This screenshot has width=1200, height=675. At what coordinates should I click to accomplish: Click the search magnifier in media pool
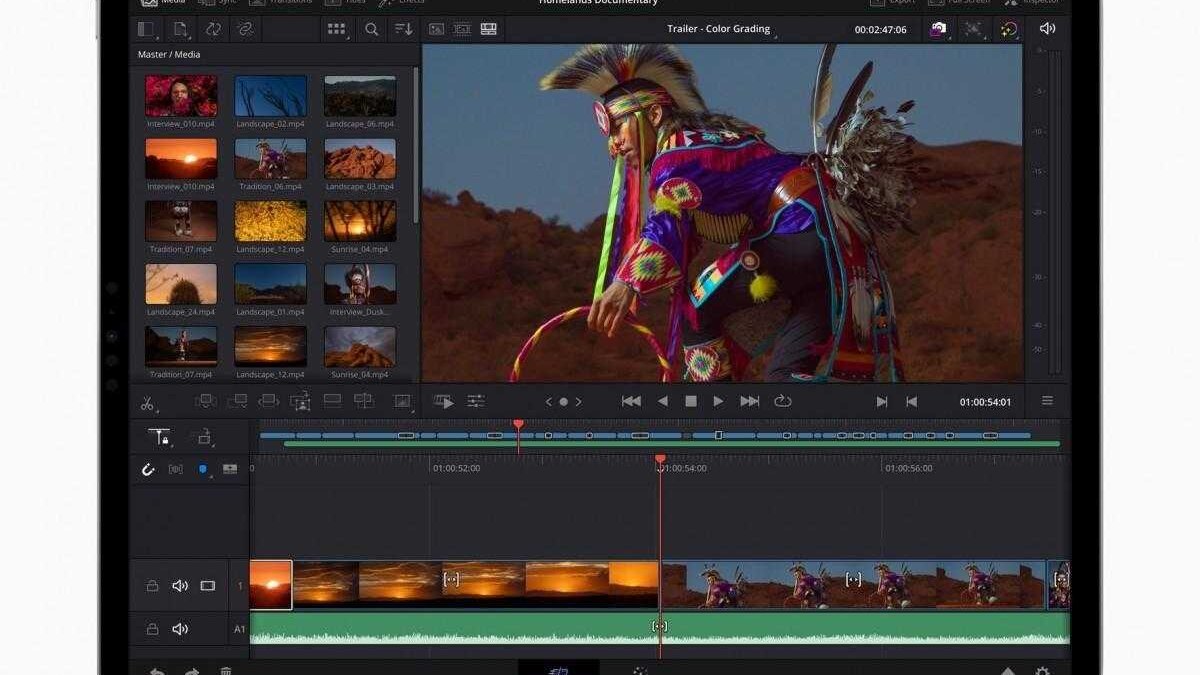(371, 30)
